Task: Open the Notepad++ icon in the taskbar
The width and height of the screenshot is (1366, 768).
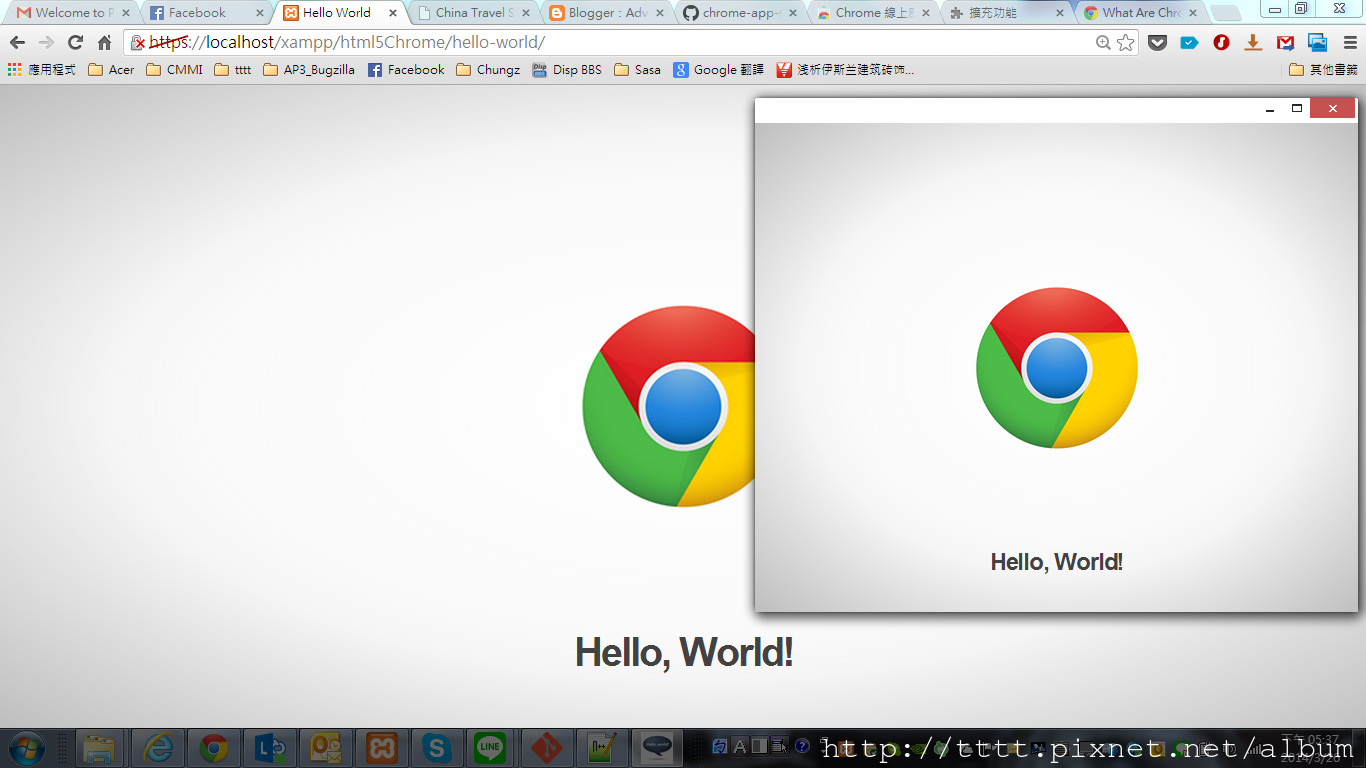Action: point(602,748)
